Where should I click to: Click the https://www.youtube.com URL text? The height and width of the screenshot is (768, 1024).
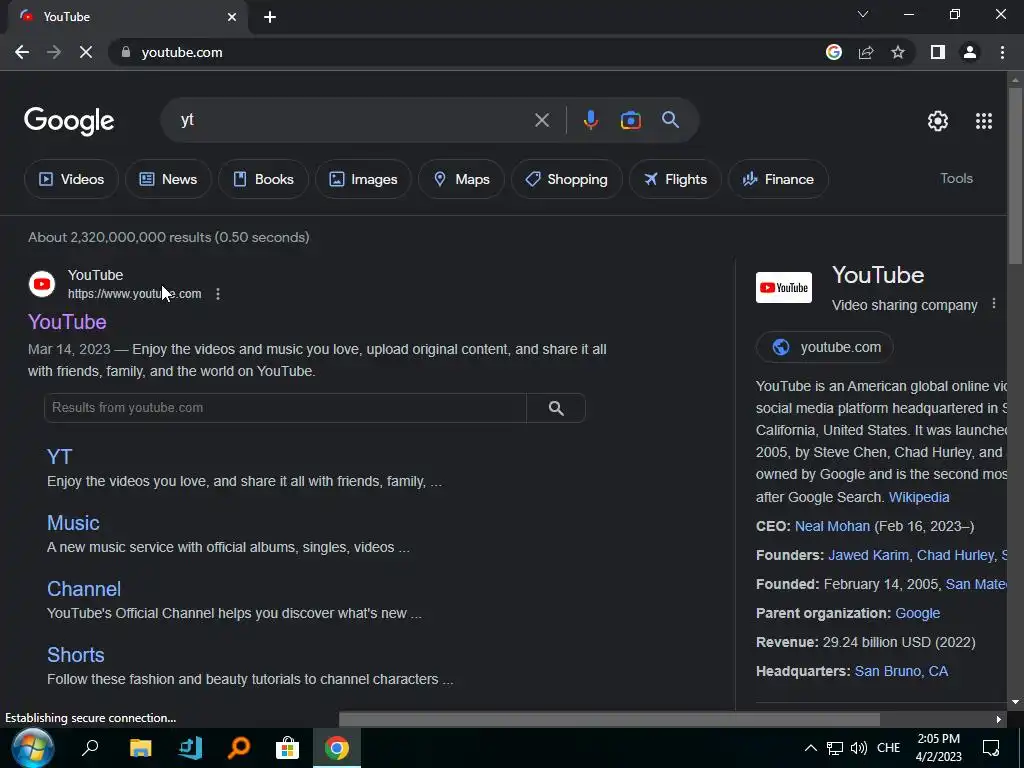[x=135, y=294]
